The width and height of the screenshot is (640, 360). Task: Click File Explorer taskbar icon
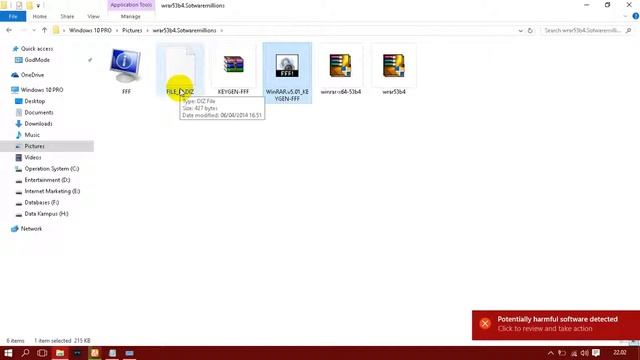click(60, 353)
